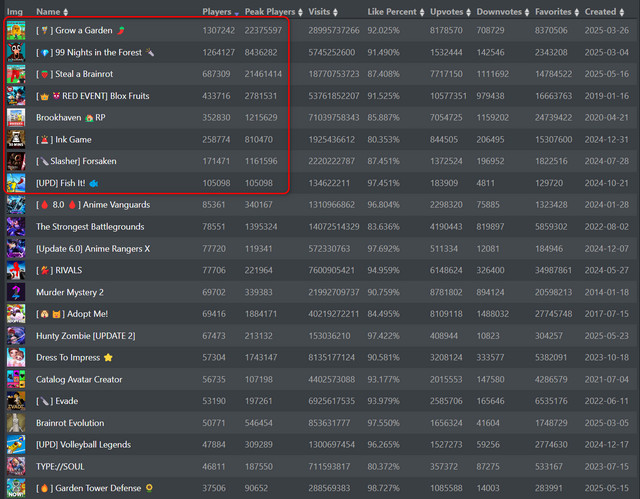Click the Forsaken game icon
Image resolution: width=640 pixels, height=499 pixels.
click(16, 162)
